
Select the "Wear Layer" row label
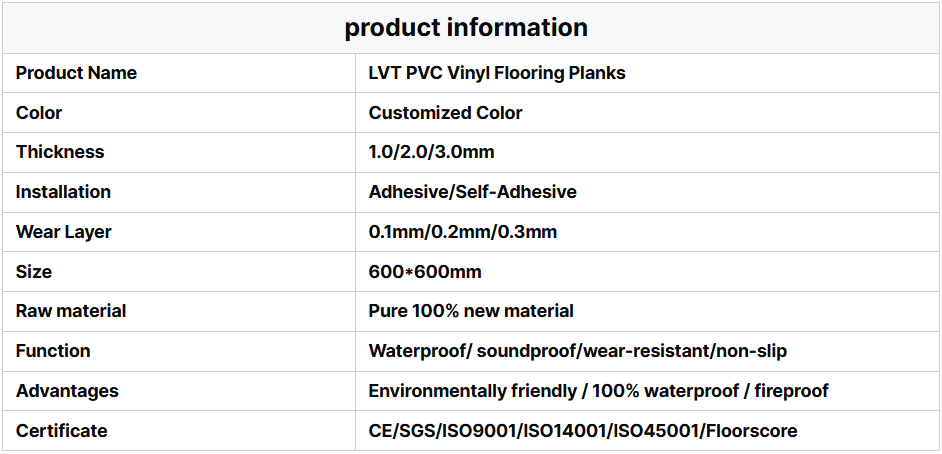coord(64,232)
